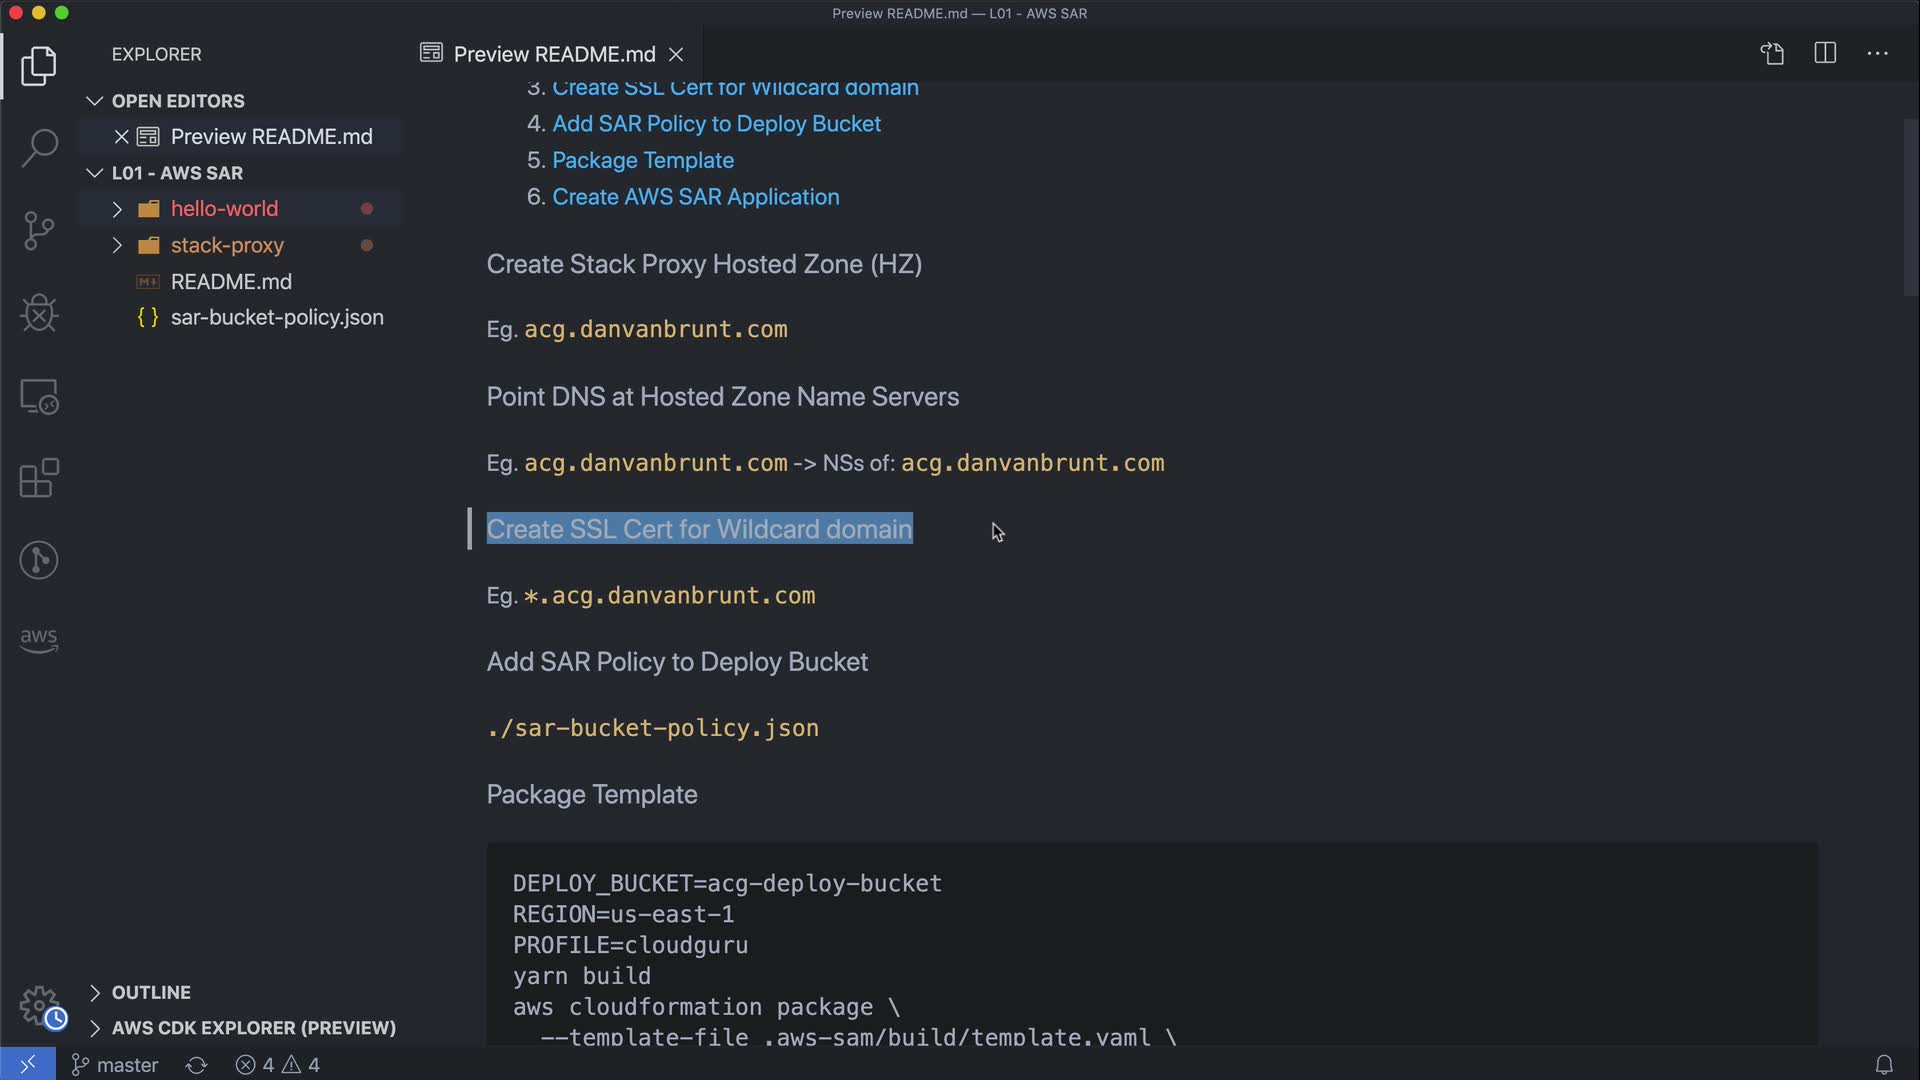
Task: Click the Show Source icon in editor toolbar
Action: tap(1772, 54)
